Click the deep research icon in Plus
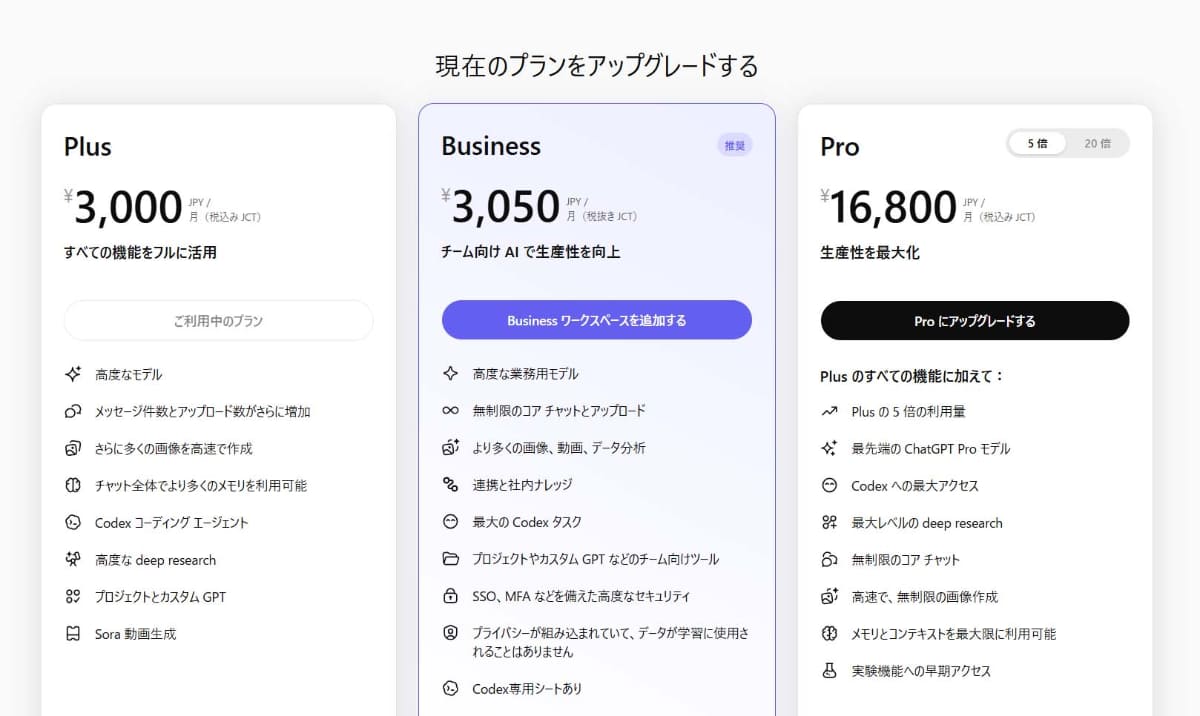Screen dimensions: 1200x716 click(72, 560)
